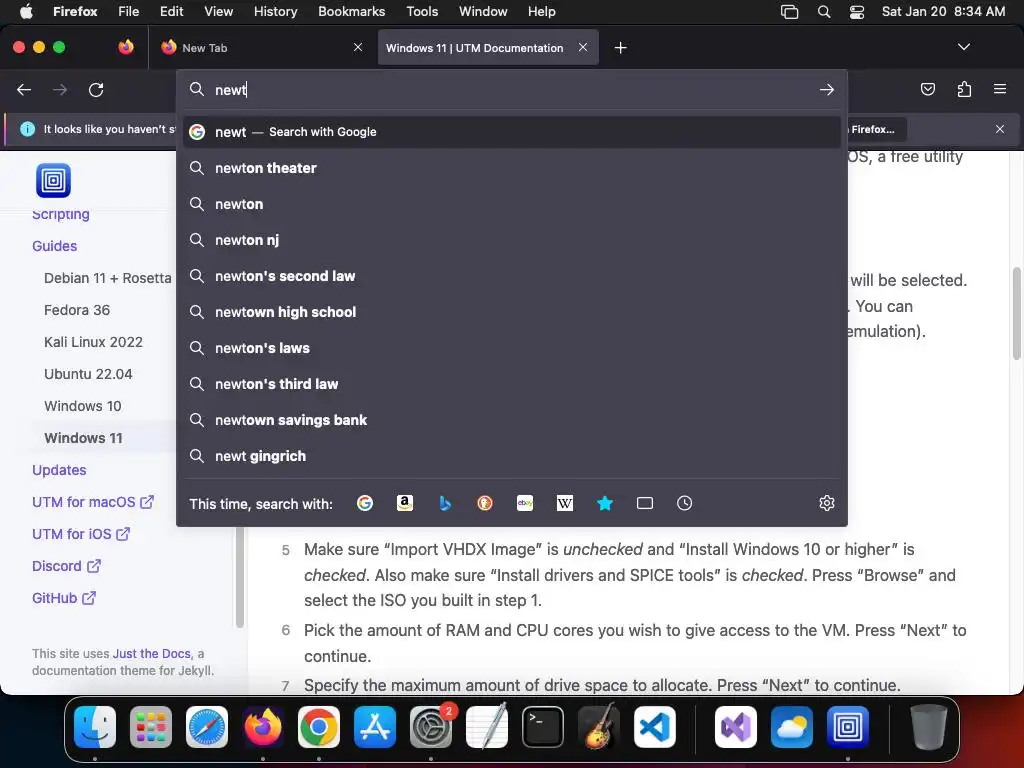Click the Go arrow in address bar
The image size is (1024, 768).
point(827,89)
